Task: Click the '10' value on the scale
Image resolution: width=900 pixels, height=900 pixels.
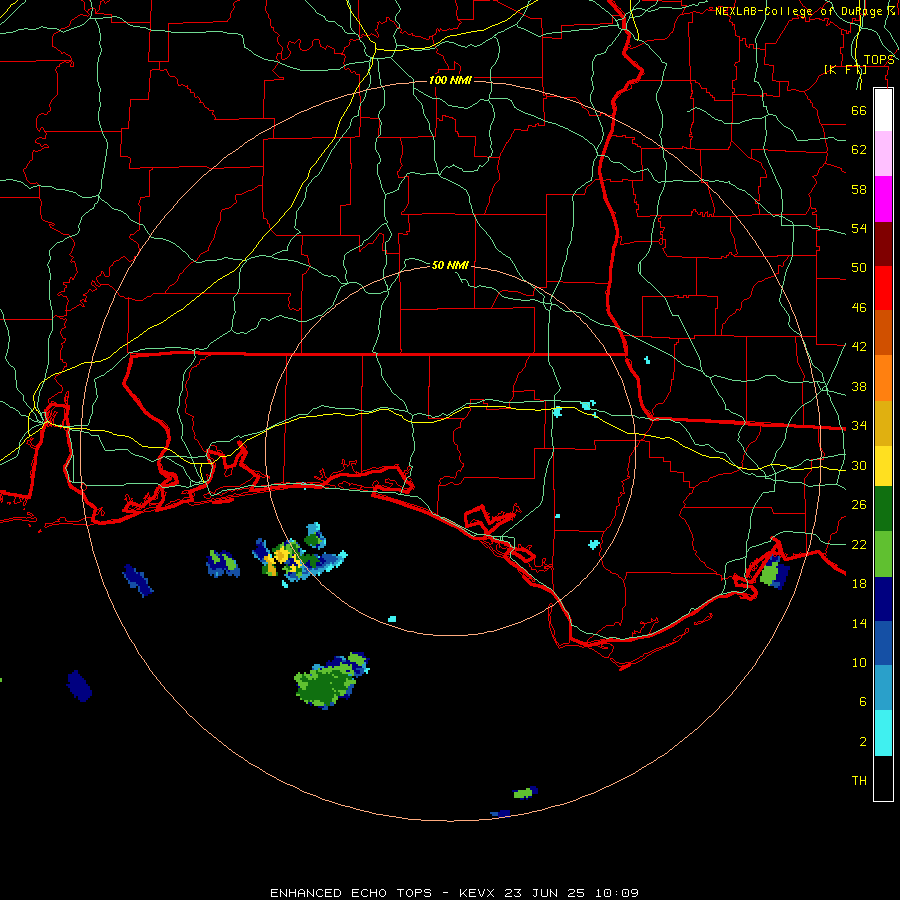Action: pos(859,663)
